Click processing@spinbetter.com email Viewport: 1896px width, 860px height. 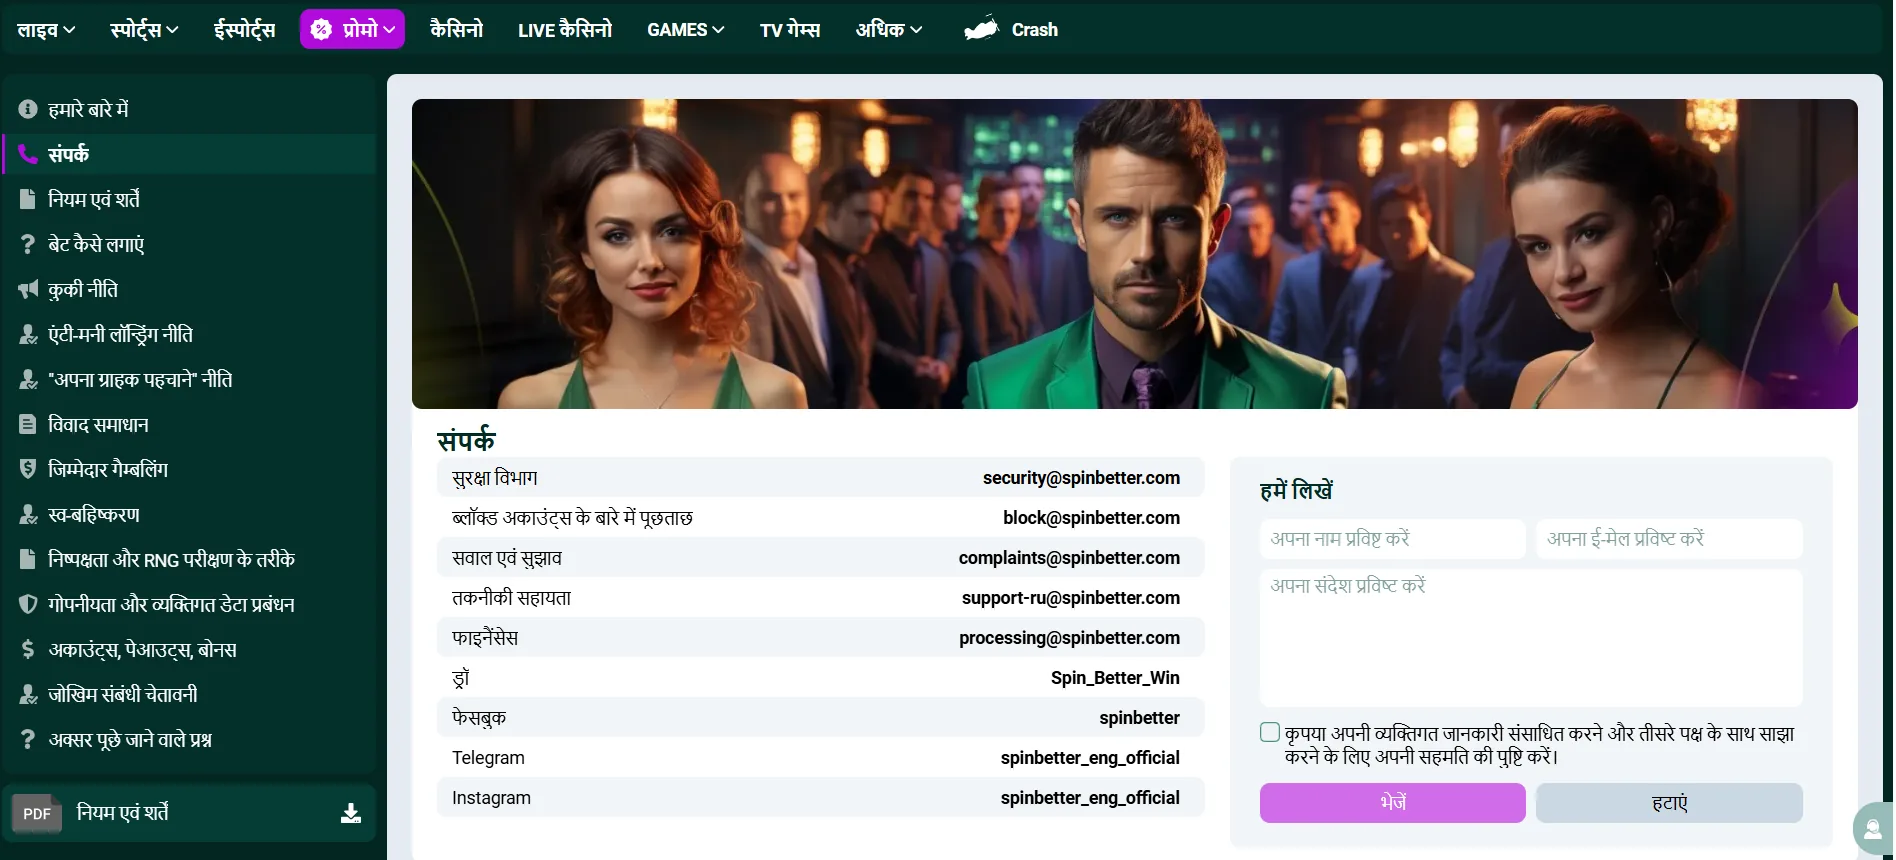click(1069, 638)
